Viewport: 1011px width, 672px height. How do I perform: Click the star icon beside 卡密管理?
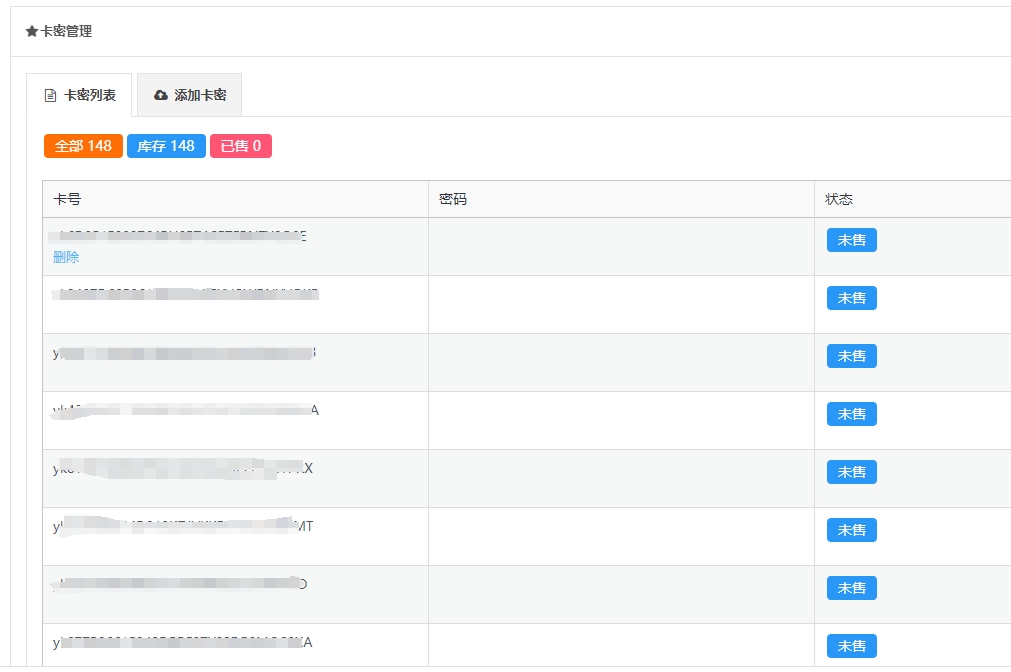click(x=32, y=32)
